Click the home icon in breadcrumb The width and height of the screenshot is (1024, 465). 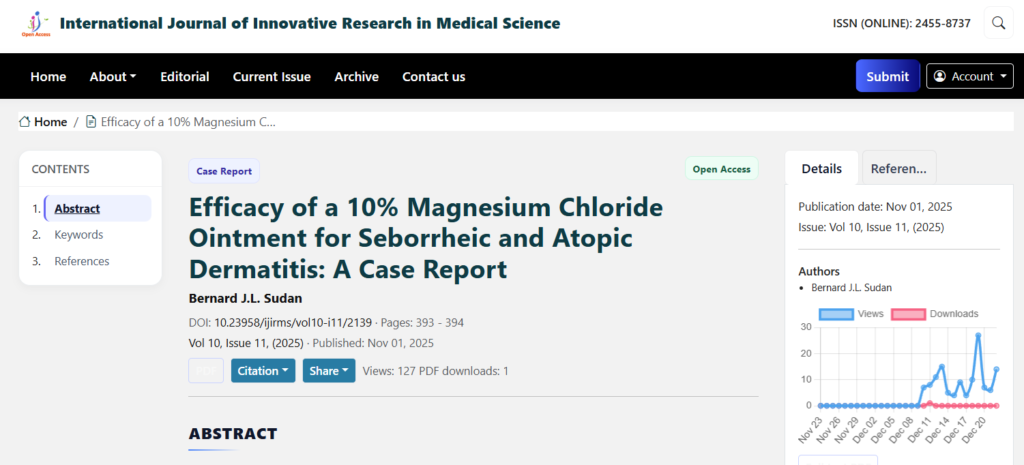coord(25,122)
